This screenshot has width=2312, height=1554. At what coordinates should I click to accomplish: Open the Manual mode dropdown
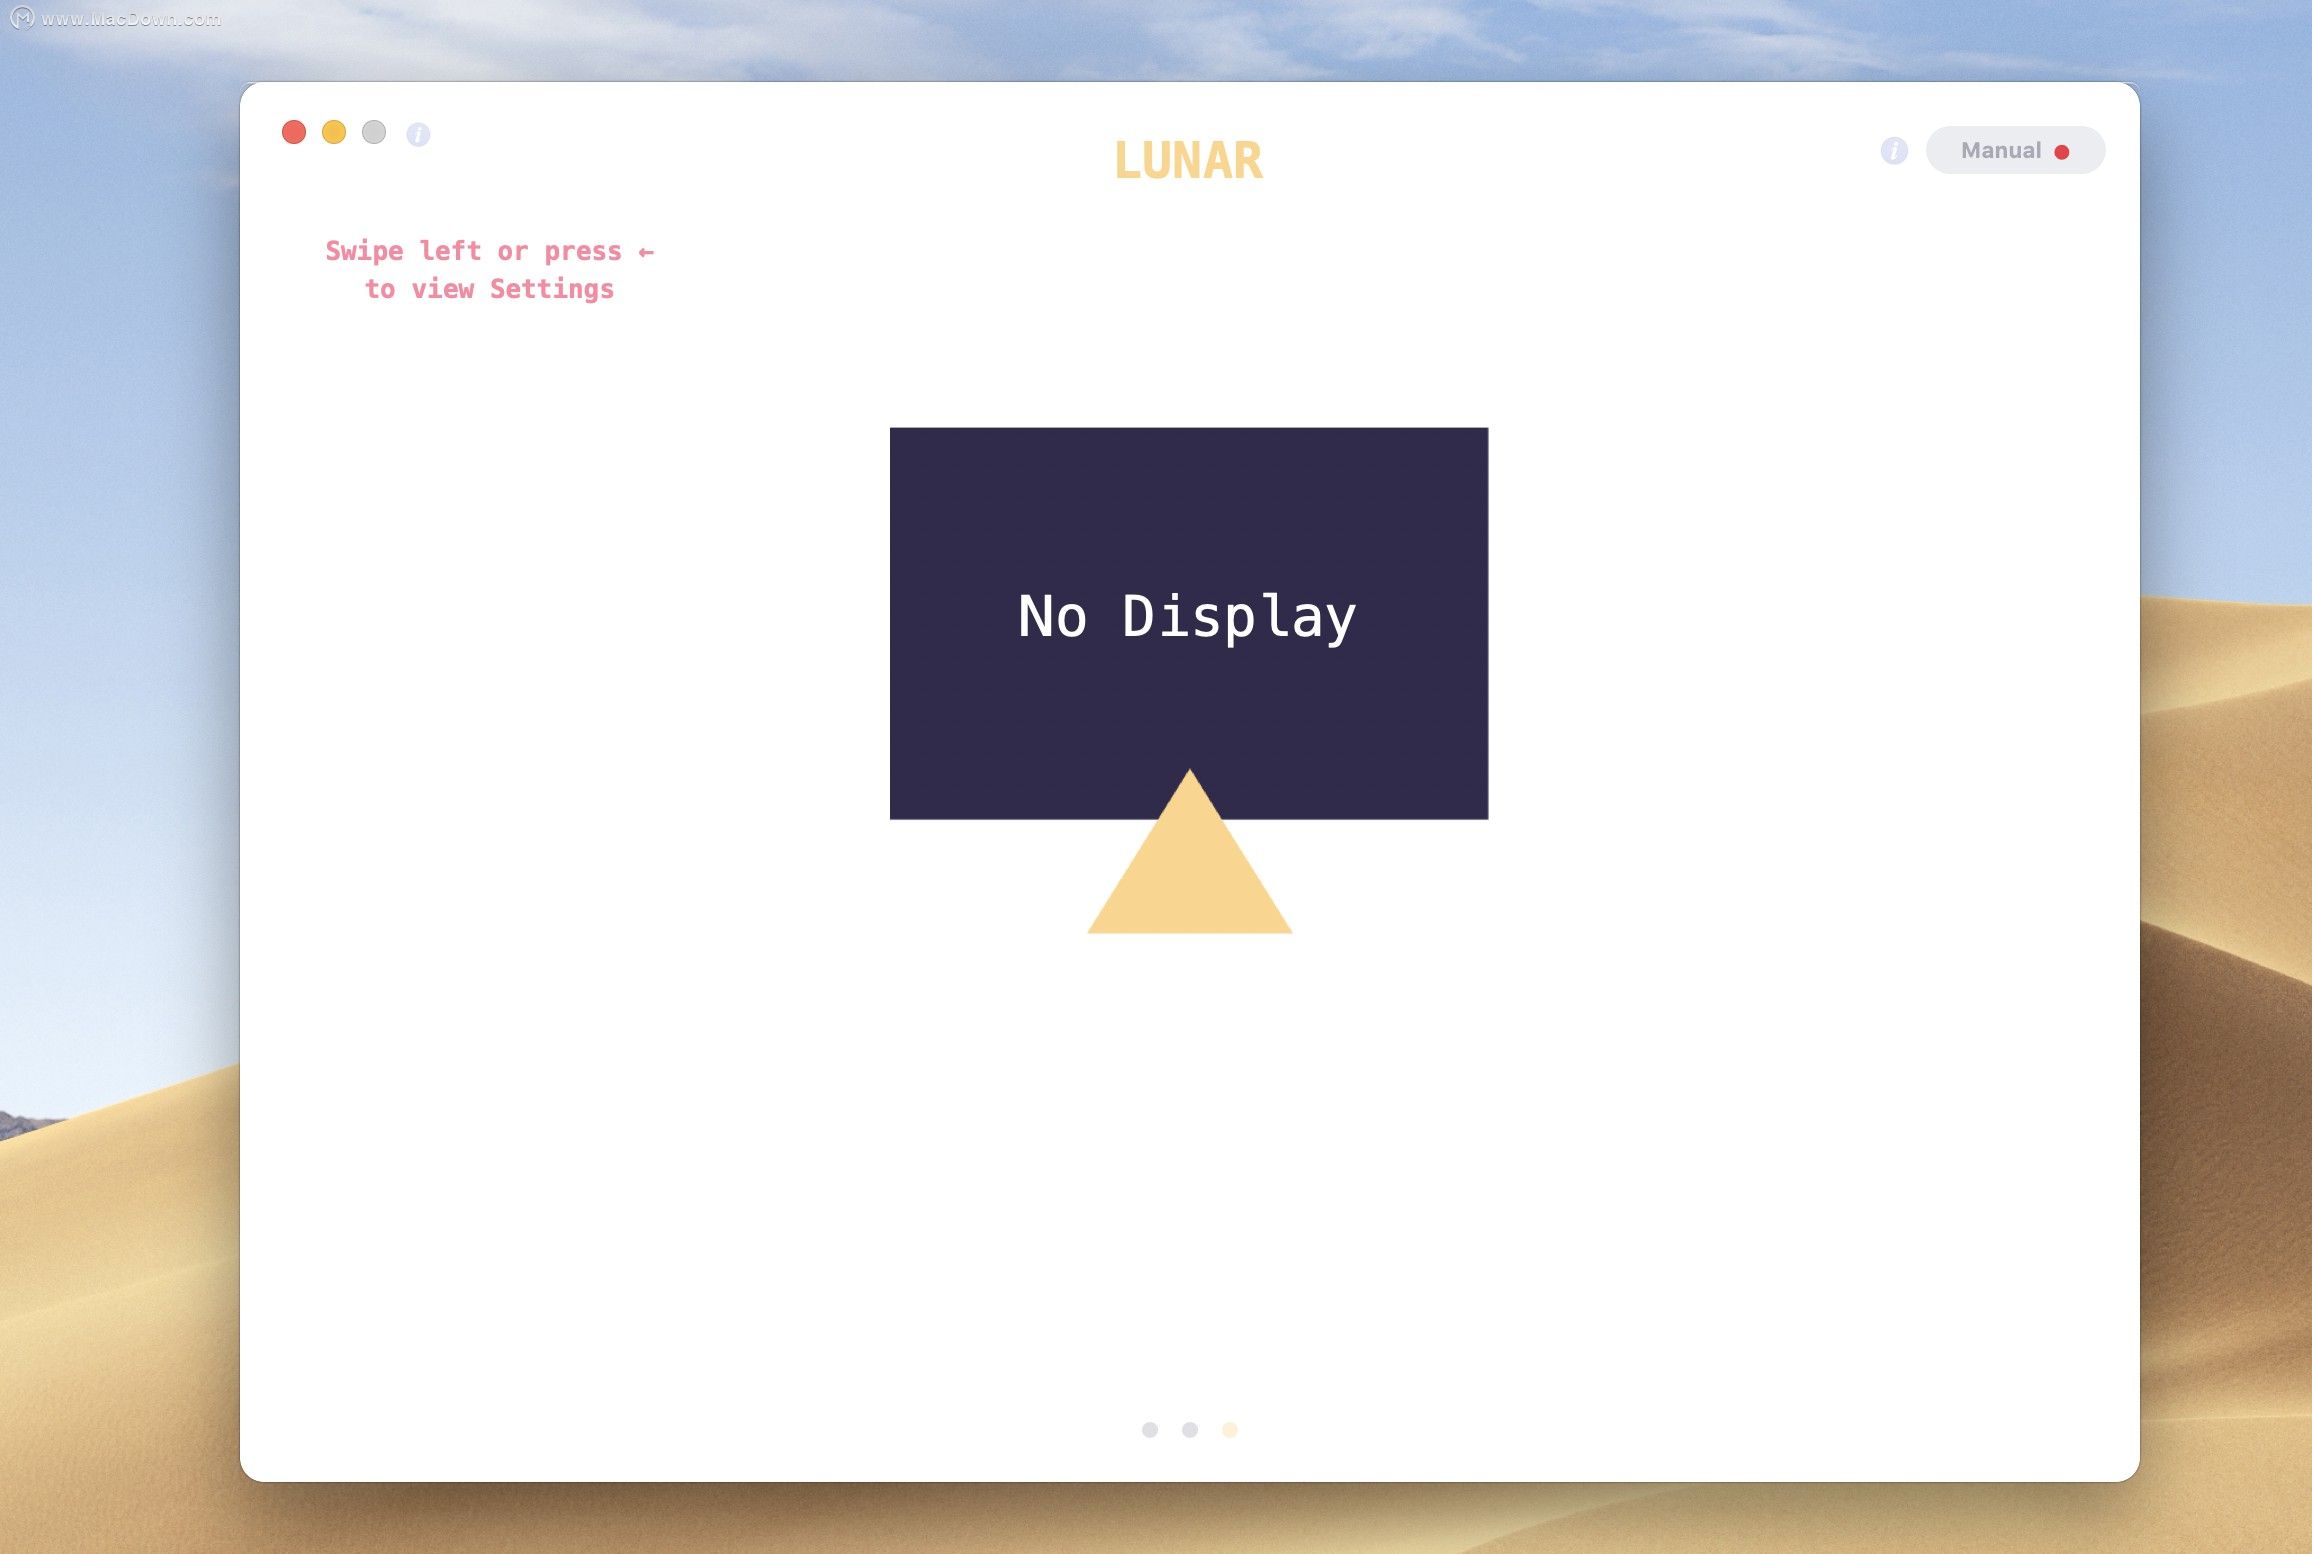pos(2015,151)
